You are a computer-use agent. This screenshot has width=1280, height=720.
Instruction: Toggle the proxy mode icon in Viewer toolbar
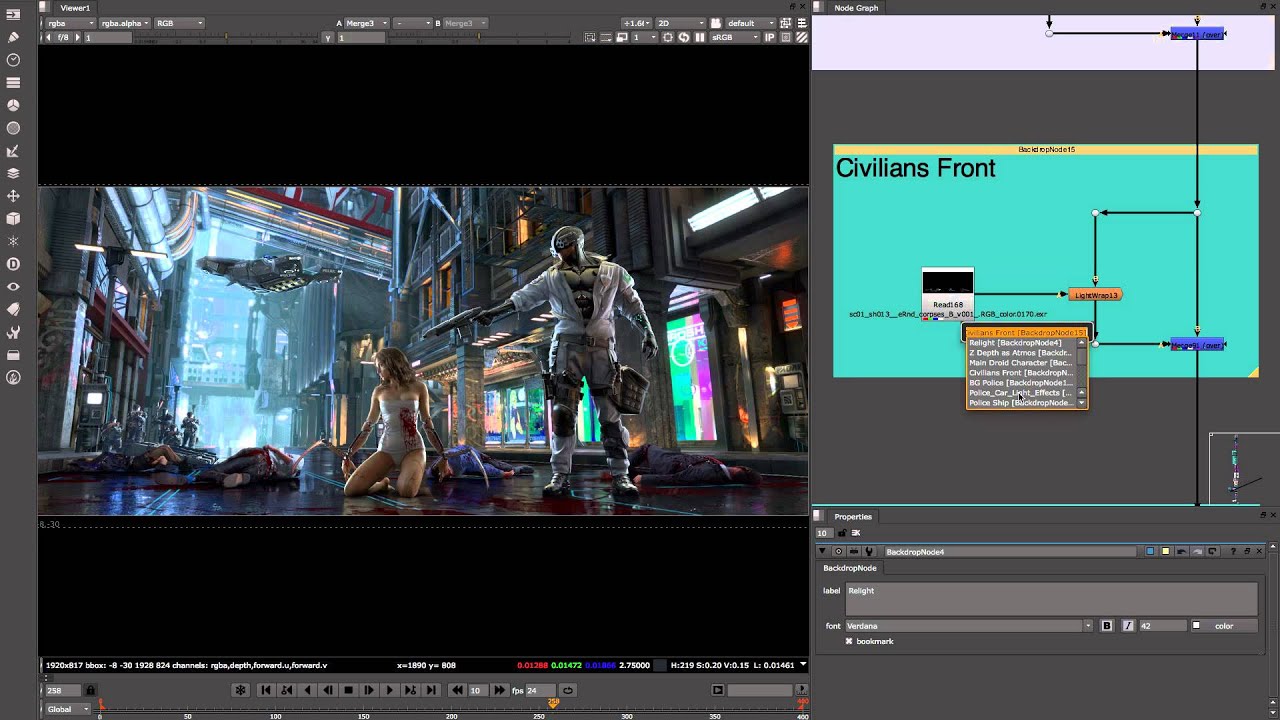(x=622, y=37)
